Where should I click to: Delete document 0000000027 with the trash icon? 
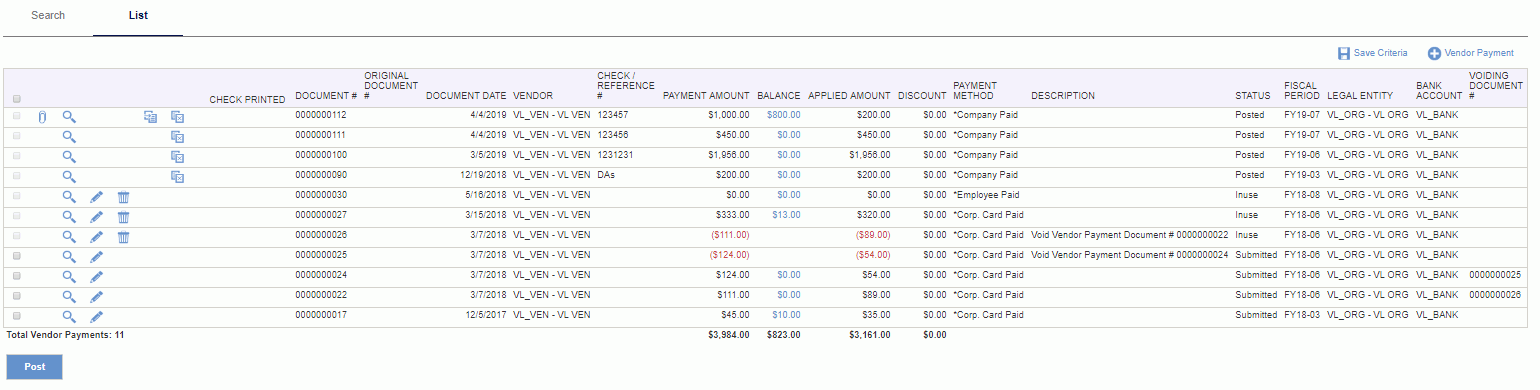(123, 217)
